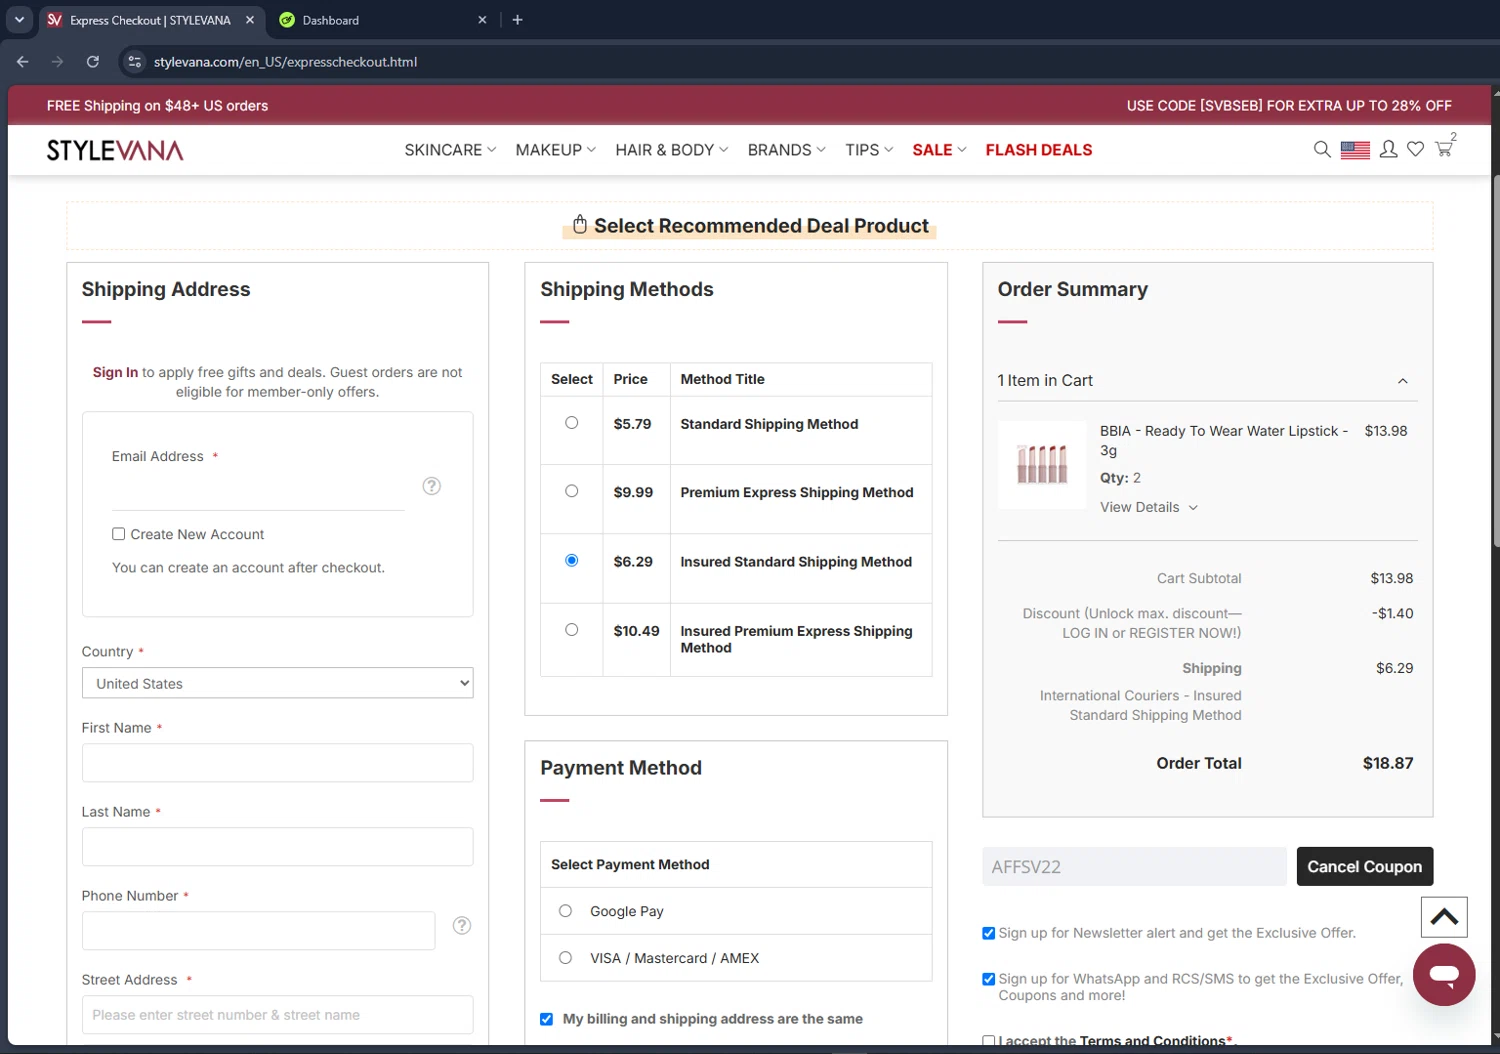Click the $10.49 shipping price cell
Screen dimensions: 1500x1054
pos(636,640)
